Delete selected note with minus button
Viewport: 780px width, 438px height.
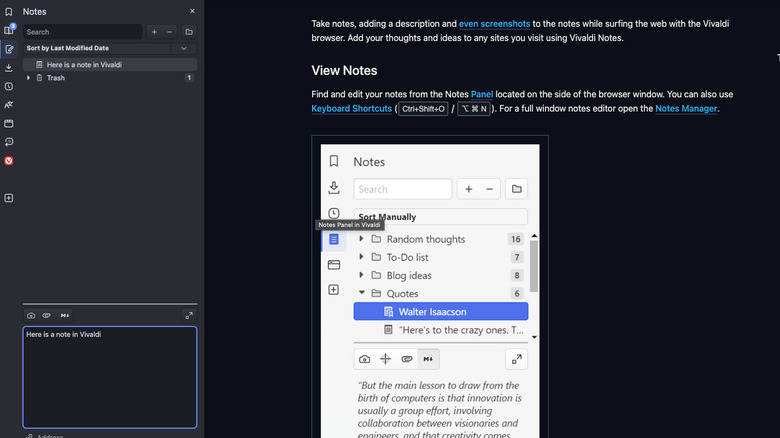point(167,32)
